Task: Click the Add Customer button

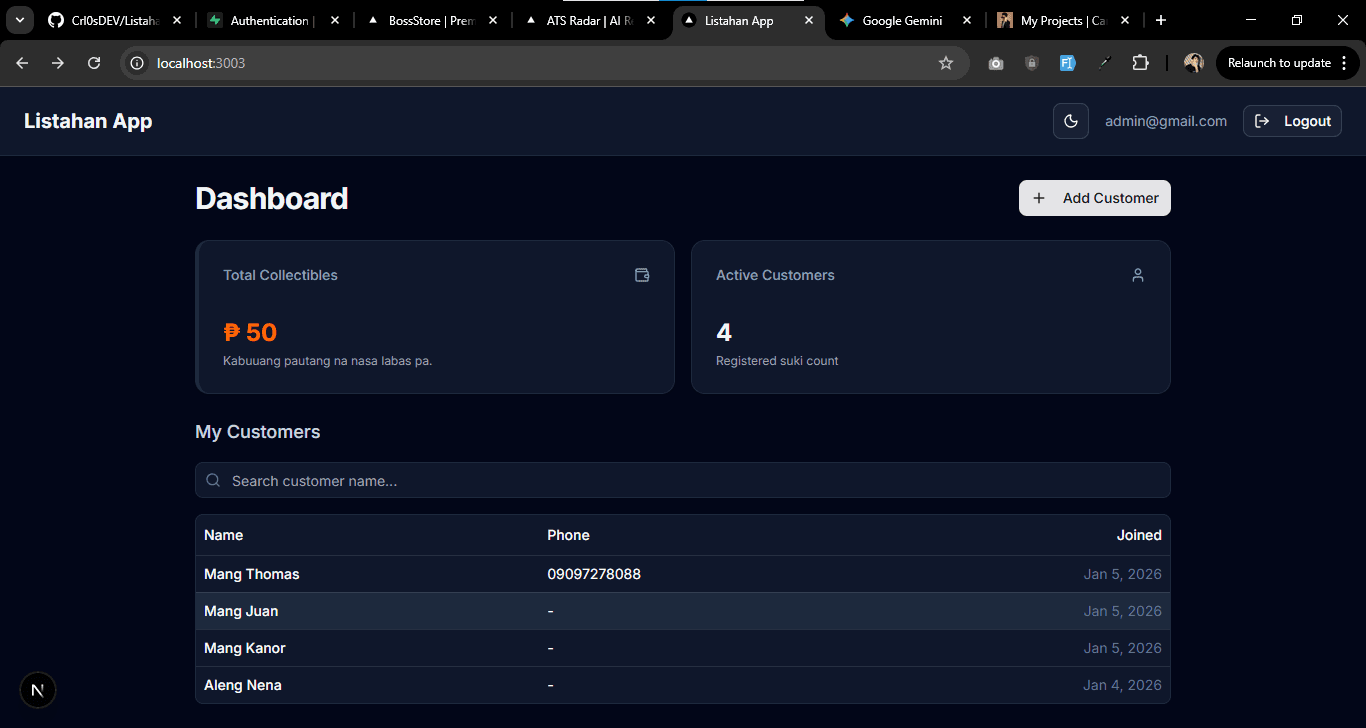Action: (1094, 197)
